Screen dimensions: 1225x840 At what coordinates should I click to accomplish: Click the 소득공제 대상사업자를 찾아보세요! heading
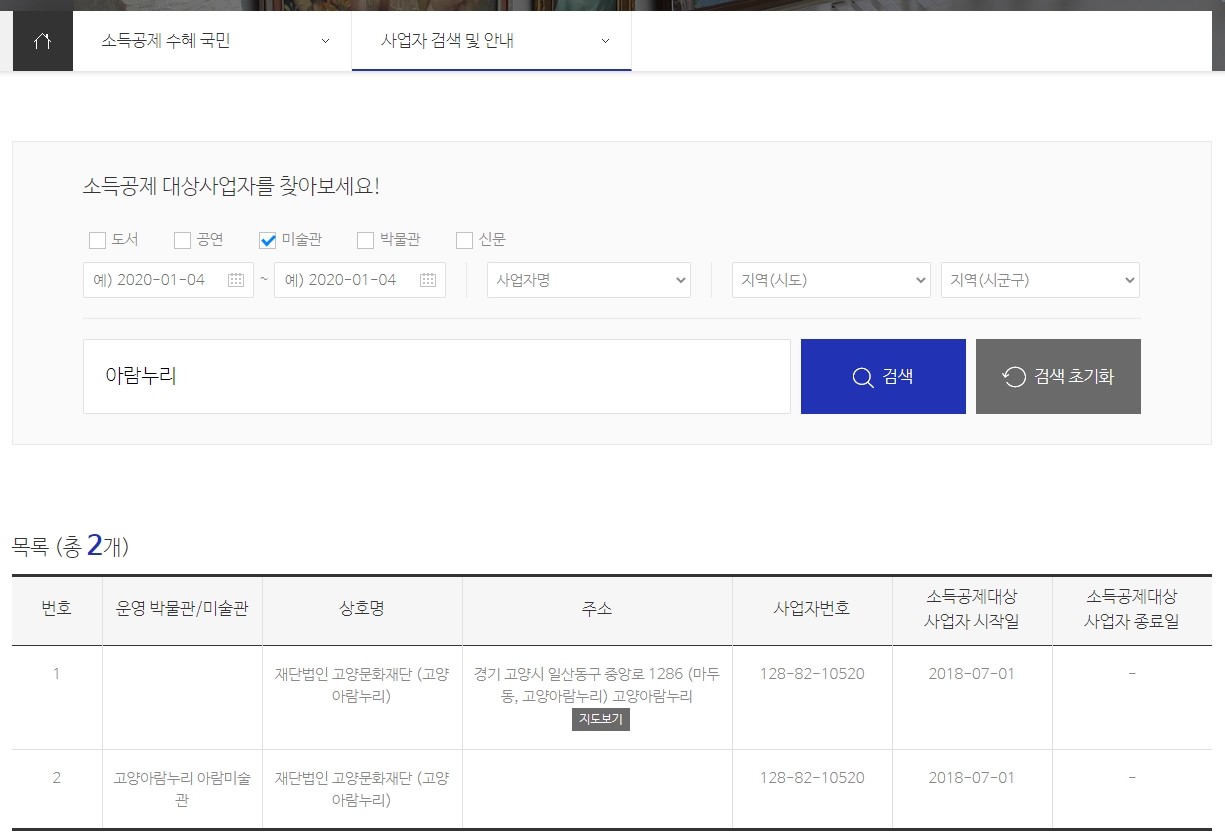(231, 186)
